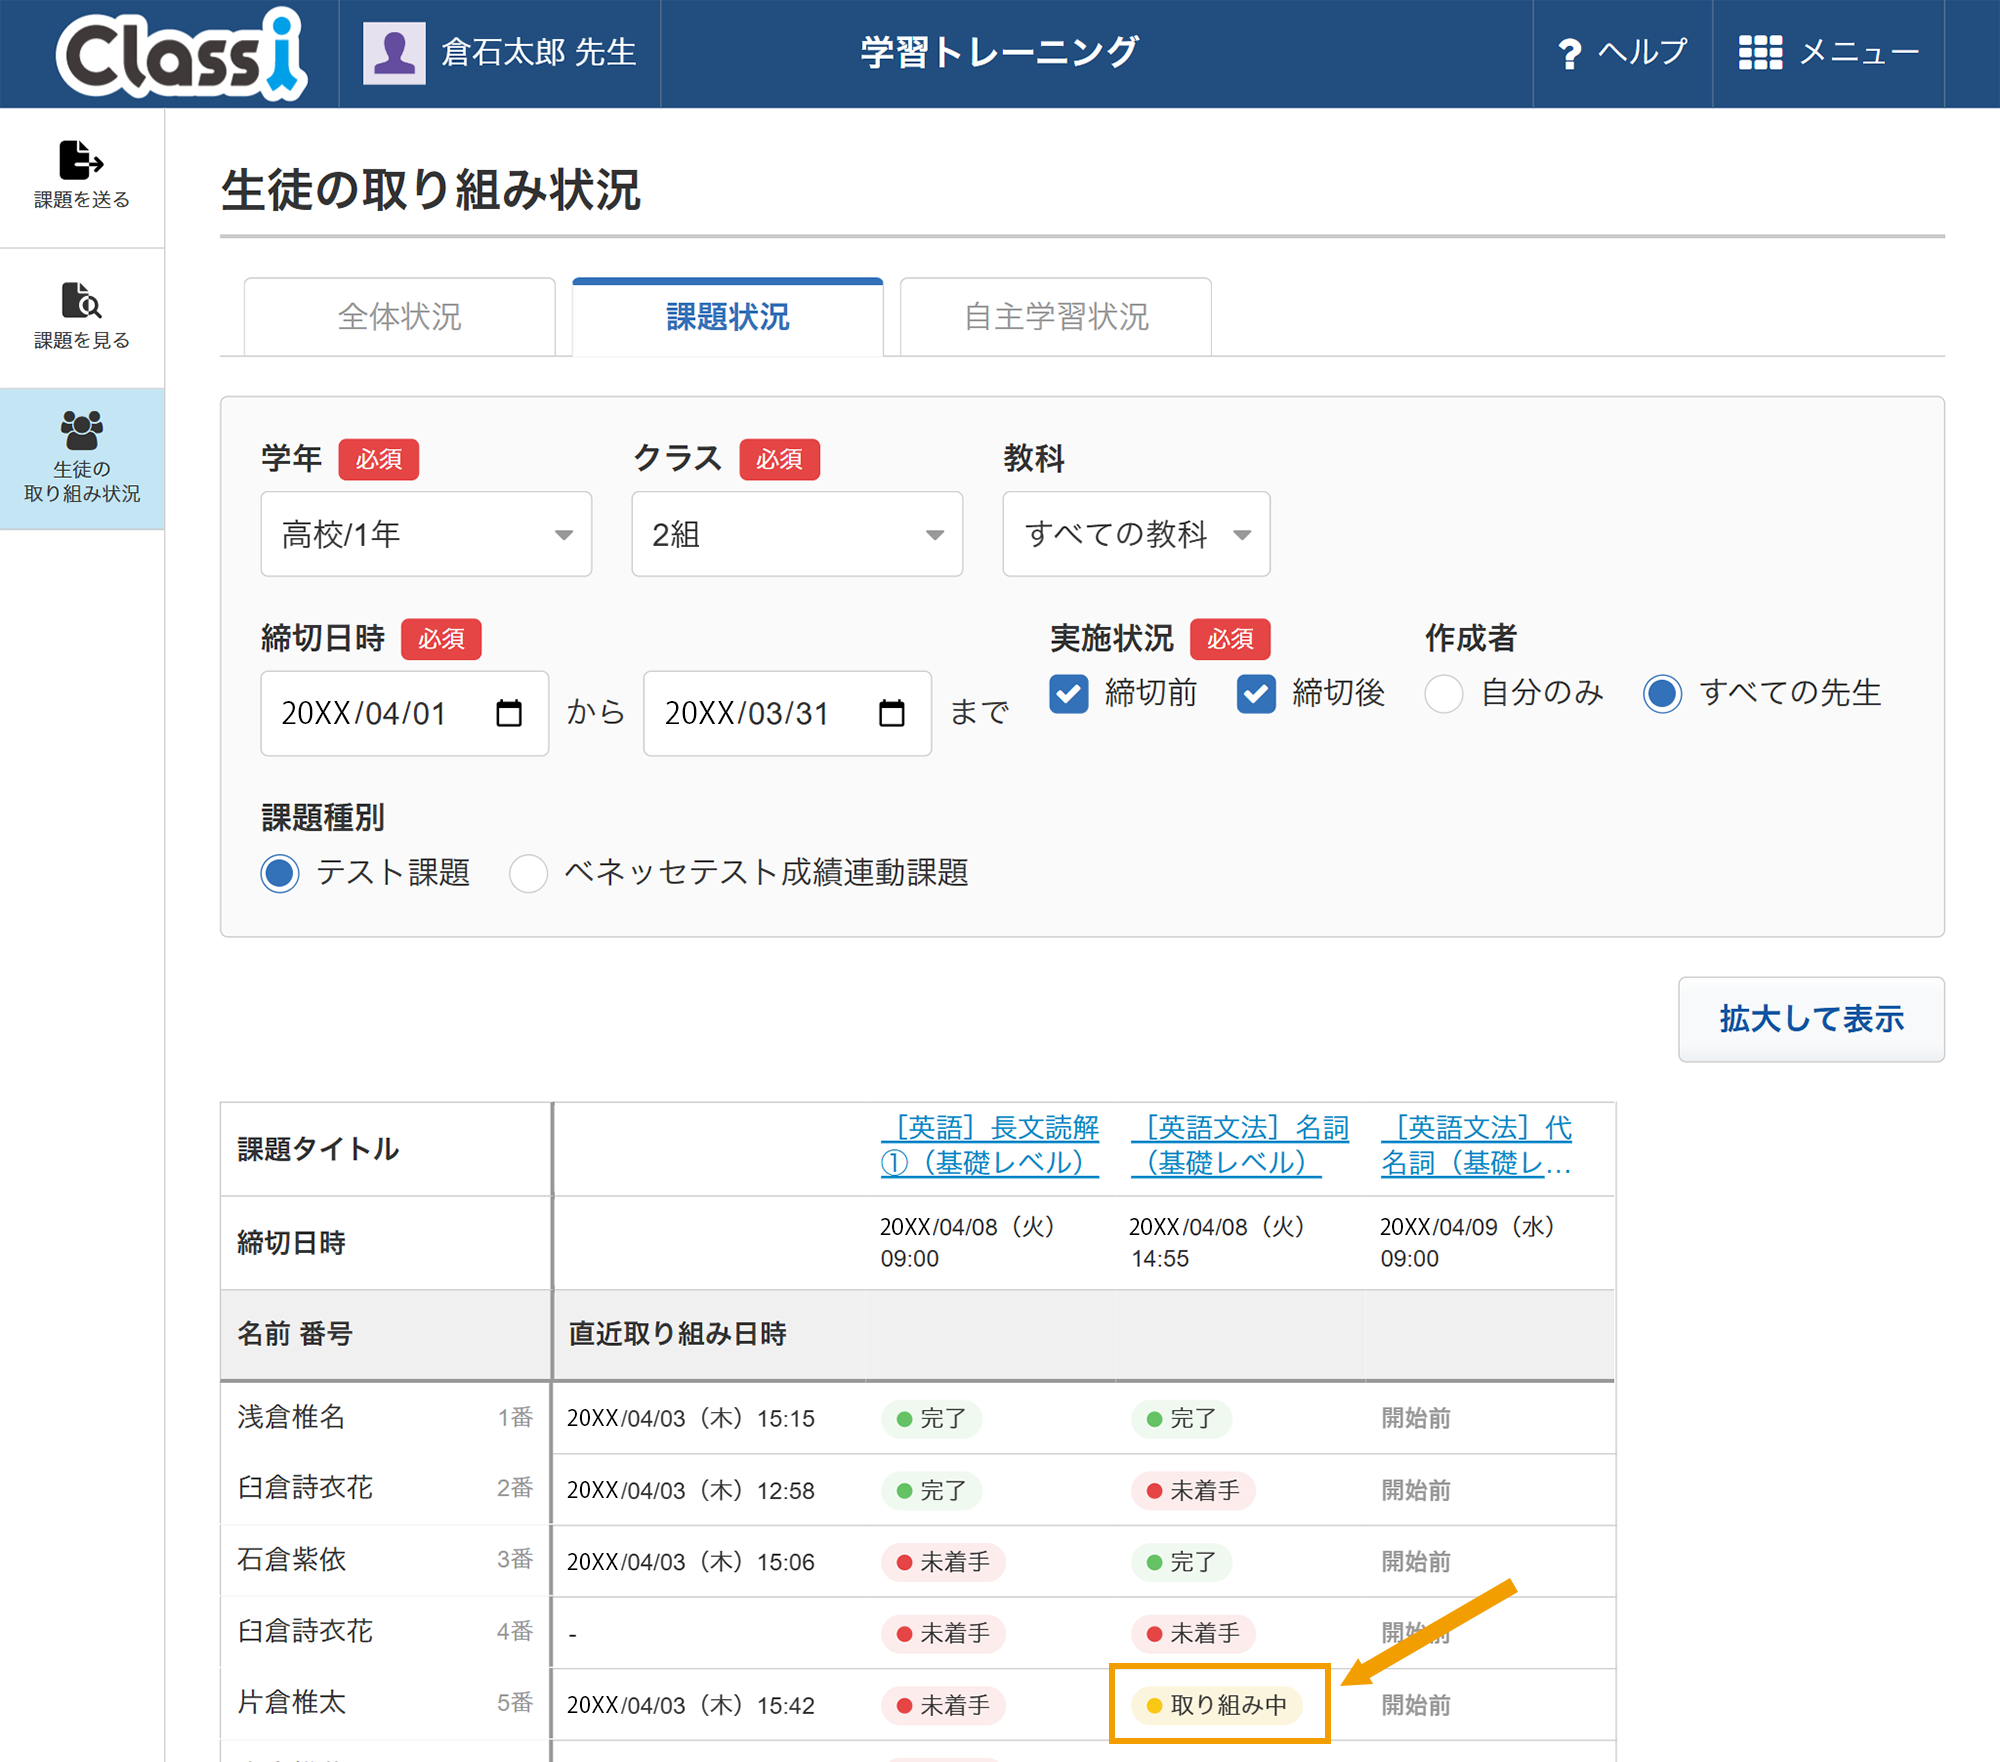Click 片倉椎太's 未着手 status for 長文読解
The image size is (2000, 1762).
943,1705
